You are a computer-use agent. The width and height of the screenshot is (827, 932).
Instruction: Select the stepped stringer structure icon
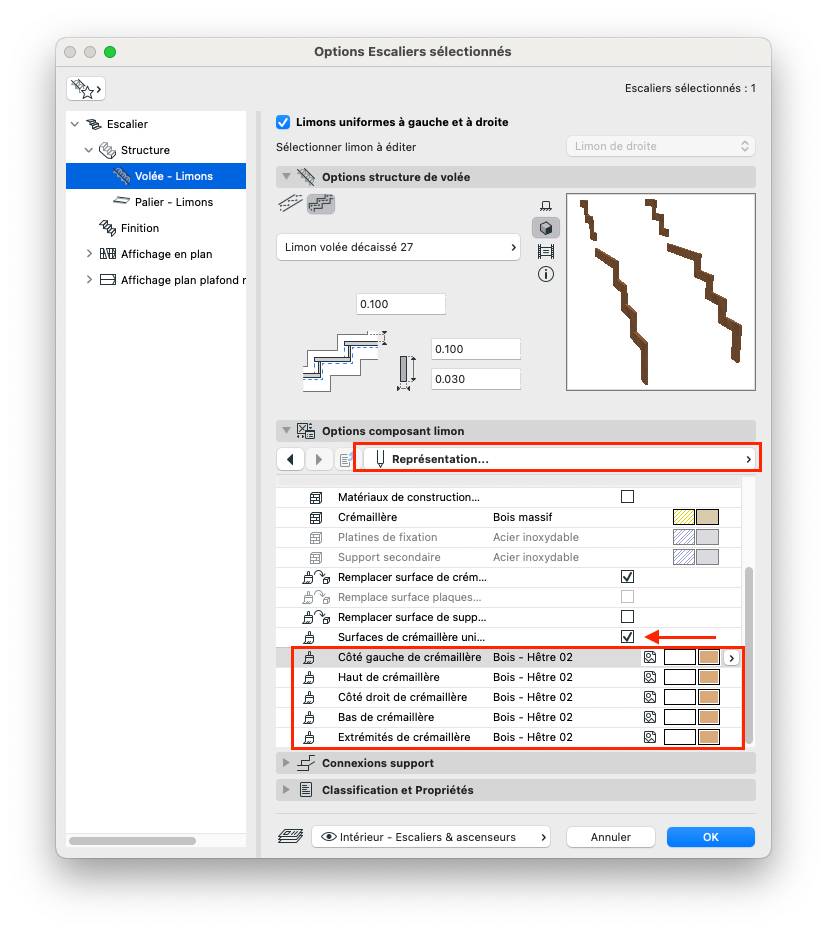coord(321,204)
